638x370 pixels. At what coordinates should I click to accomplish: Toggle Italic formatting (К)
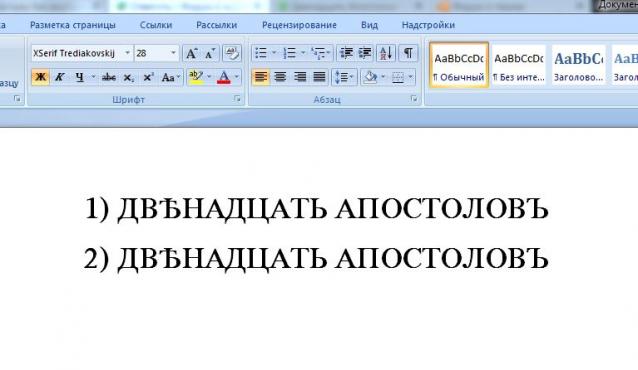point(59,77)
